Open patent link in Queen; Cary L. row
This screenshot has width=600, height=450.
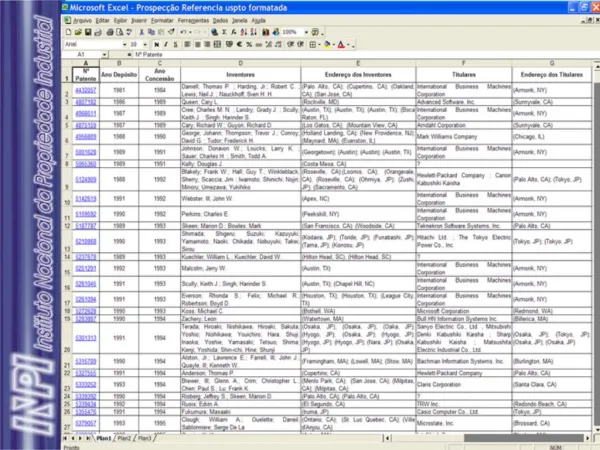pyautogui.click(x=86, y=102)
